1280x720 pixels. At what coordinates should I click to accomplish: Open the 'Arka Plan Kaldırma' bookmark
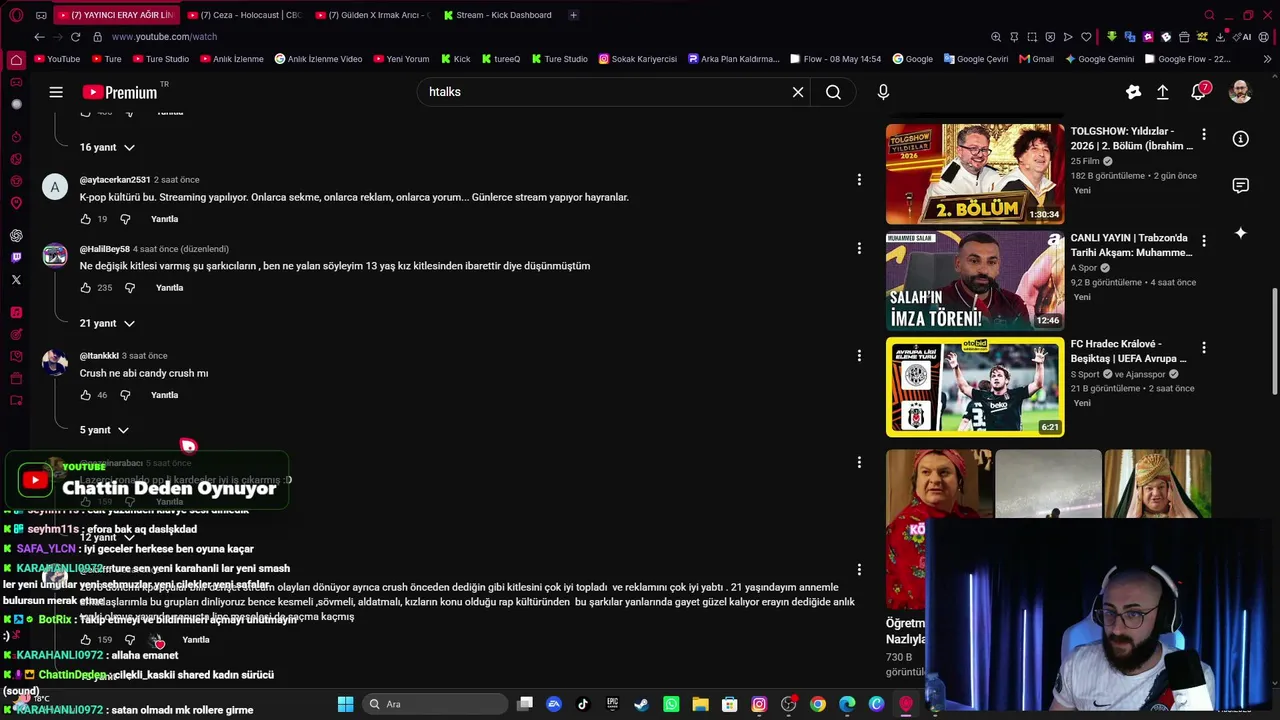[733, 59]
